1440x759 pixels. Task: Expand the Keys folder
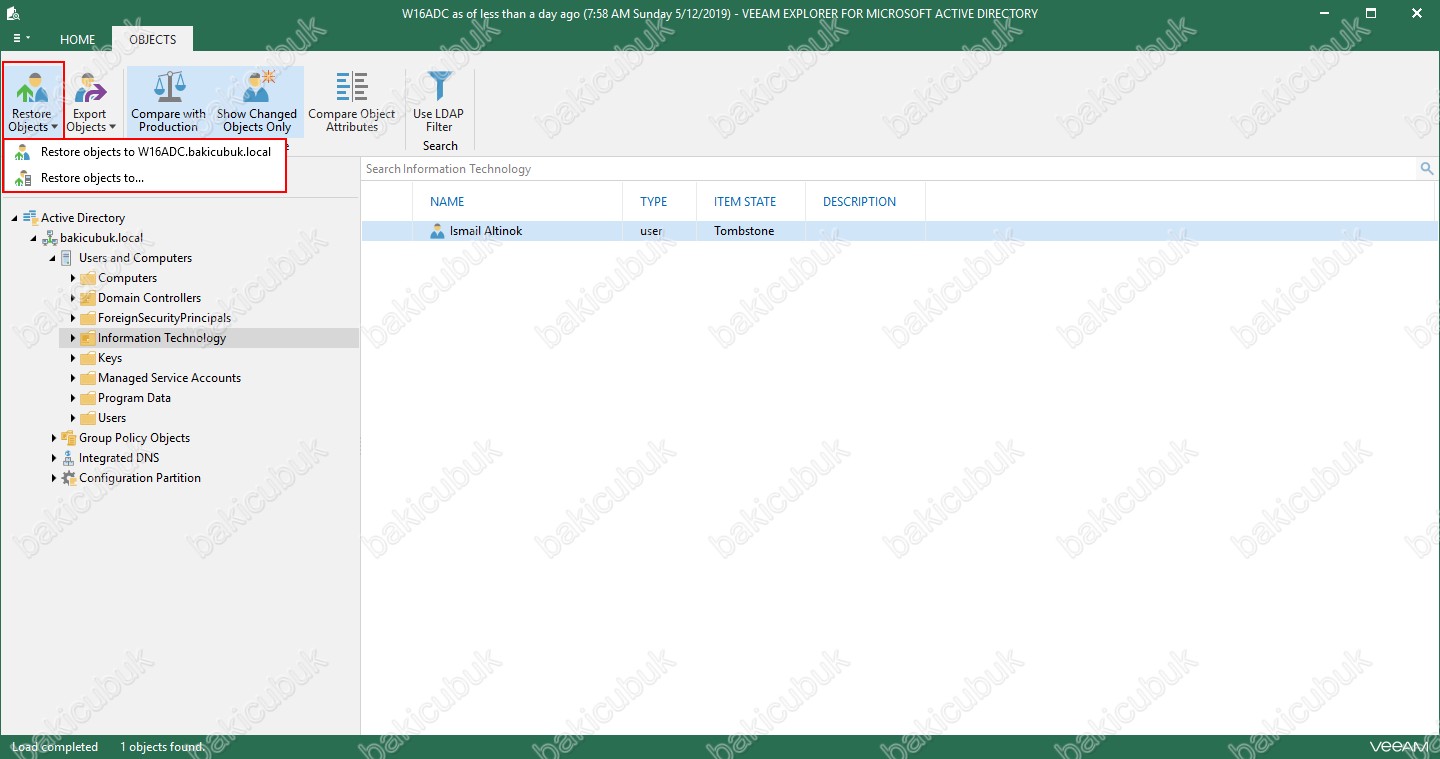pyautogui.click(x=72, y=358)
